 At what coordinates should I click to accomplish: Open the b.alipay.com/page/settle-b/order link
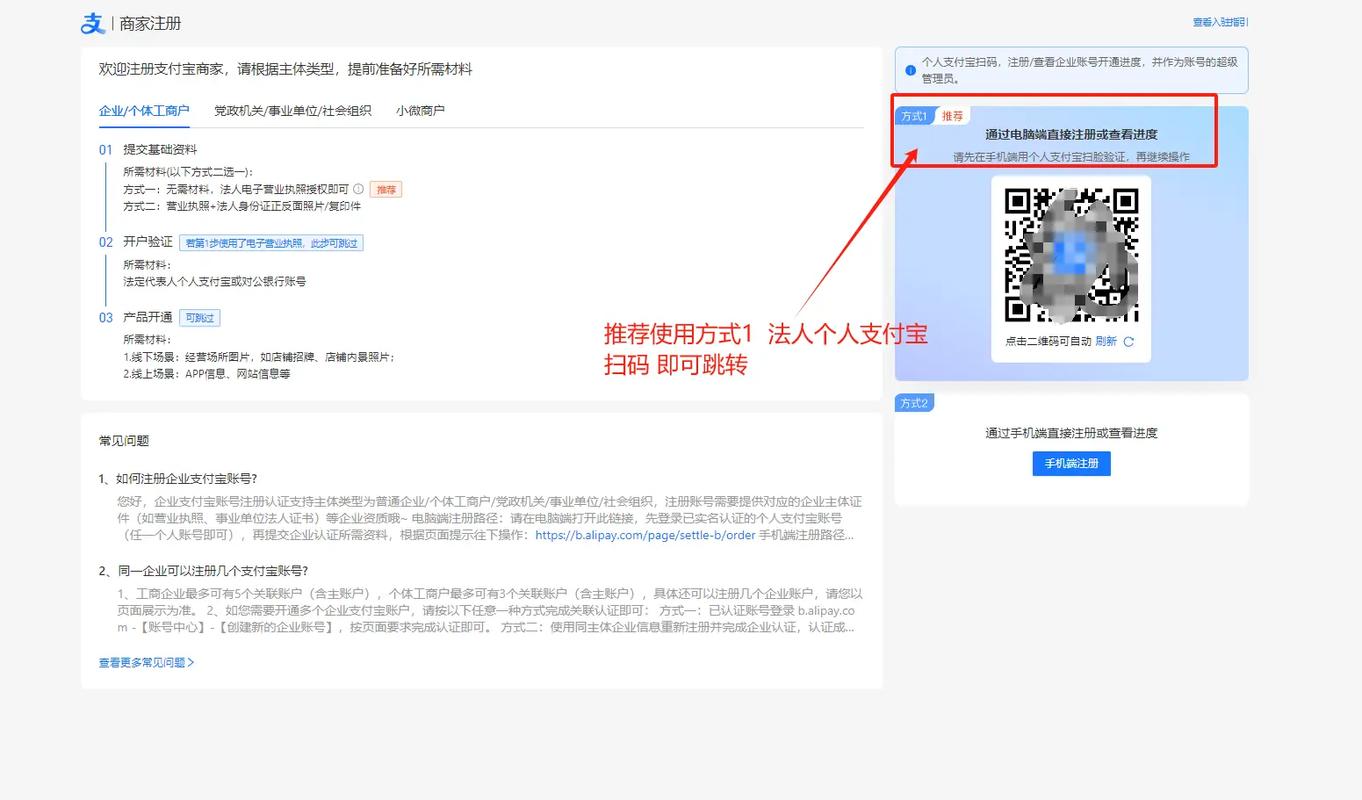click(645, 535)
